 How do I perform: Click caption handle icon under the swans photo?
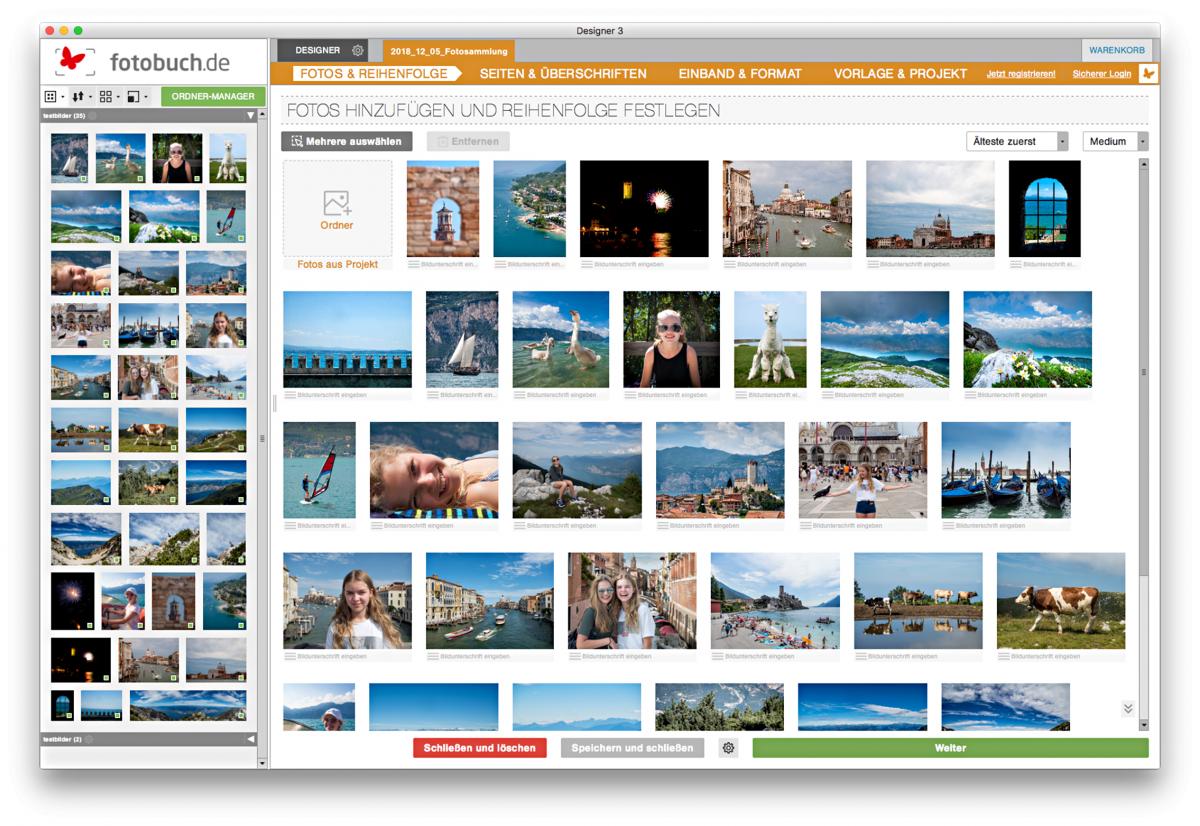click(x=520, y=395)
